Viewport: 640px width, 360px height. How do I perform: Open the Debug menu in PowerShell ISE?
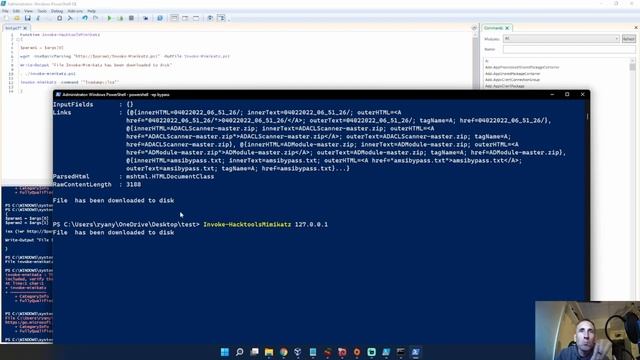(57, 11)
